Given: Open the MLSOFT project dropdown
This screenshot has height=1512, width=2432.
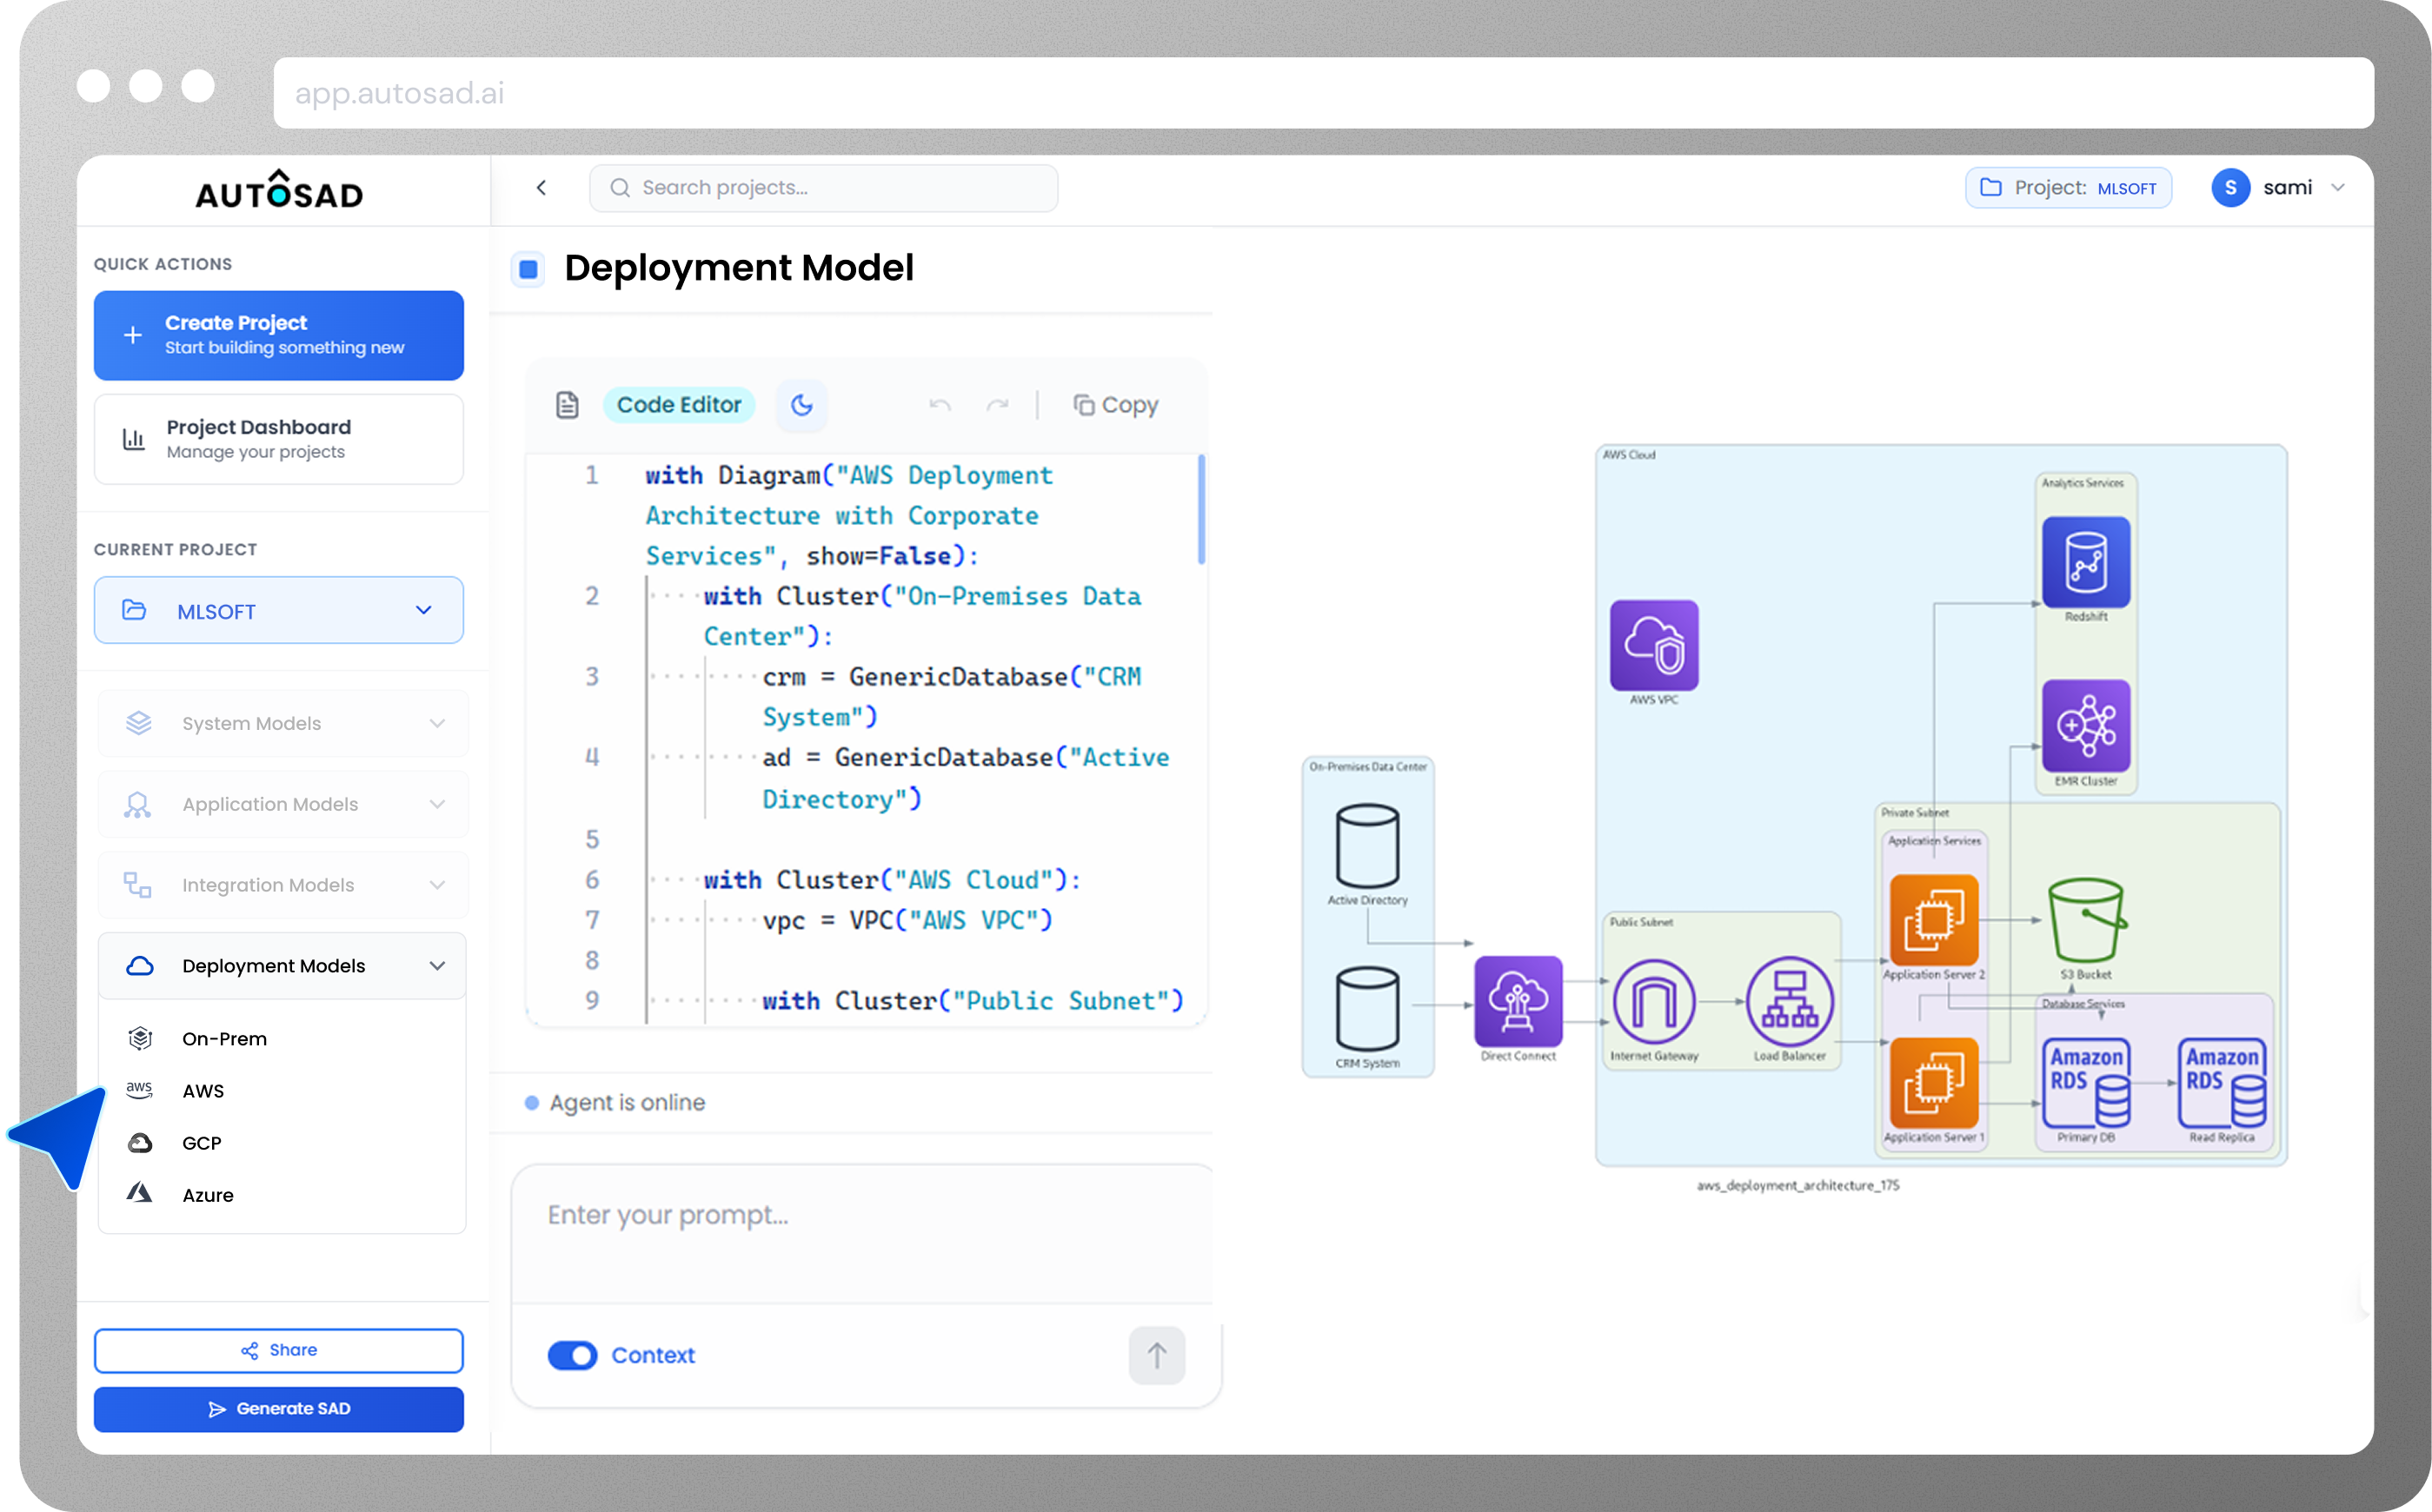Looking at the screenshot, I should click(x=278, y=610).
